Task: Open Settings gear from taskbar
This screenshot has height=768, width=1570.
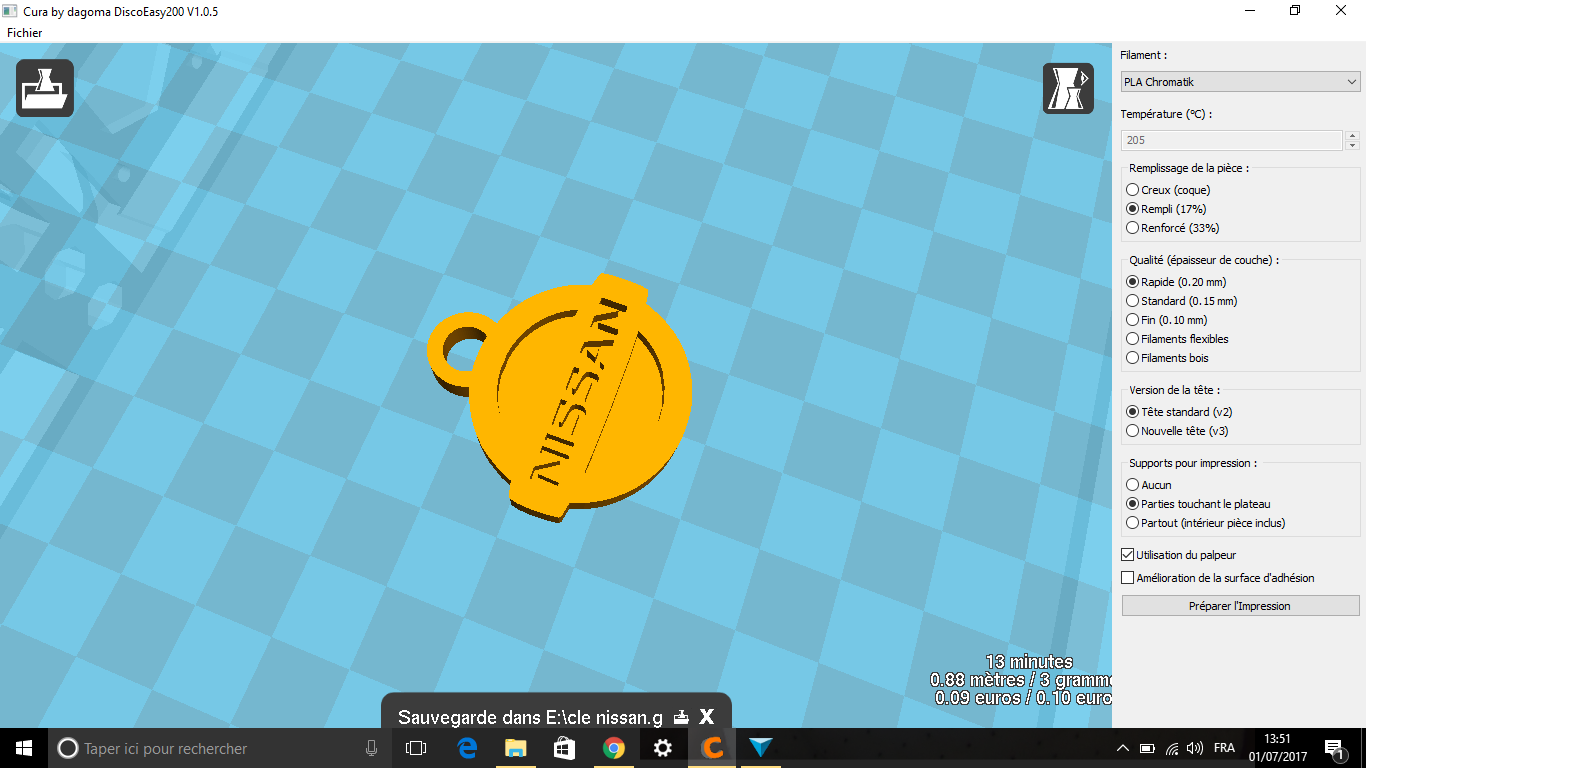Action: click(663, 748)
